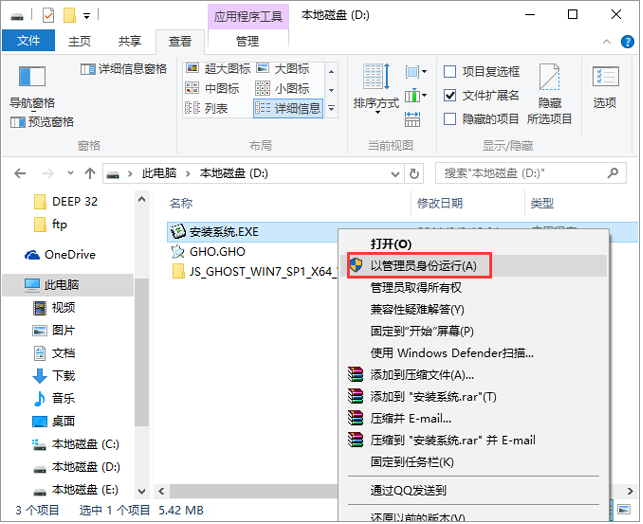Expand the layout gallery More arrow
The height and width of the screenshot is (524, 643).
tap(331, 109)
